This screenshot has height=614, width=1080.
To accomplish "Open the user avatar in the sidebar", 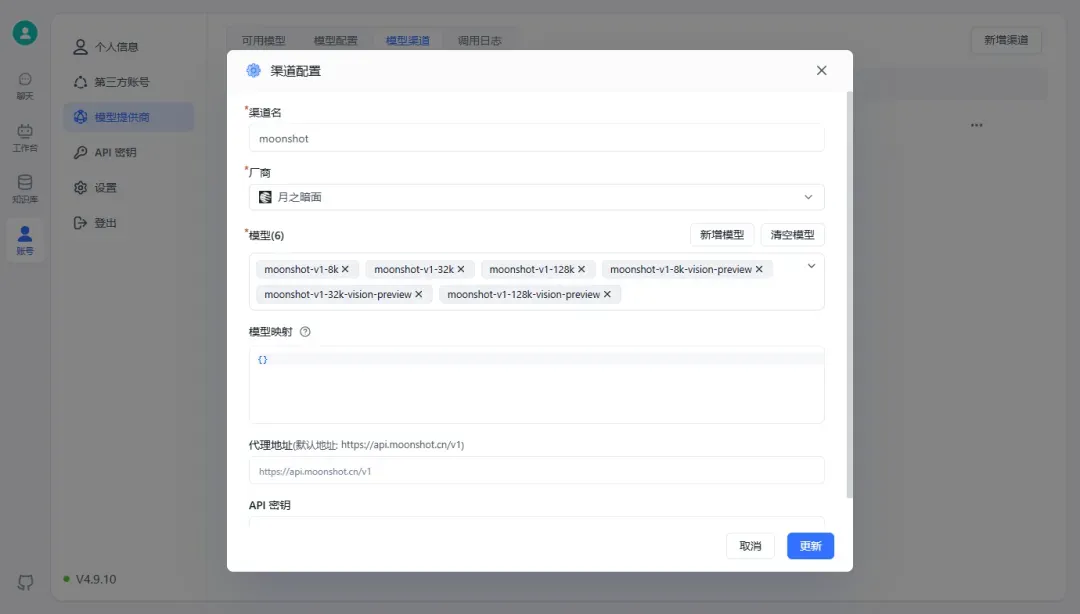I will point(25,33).
